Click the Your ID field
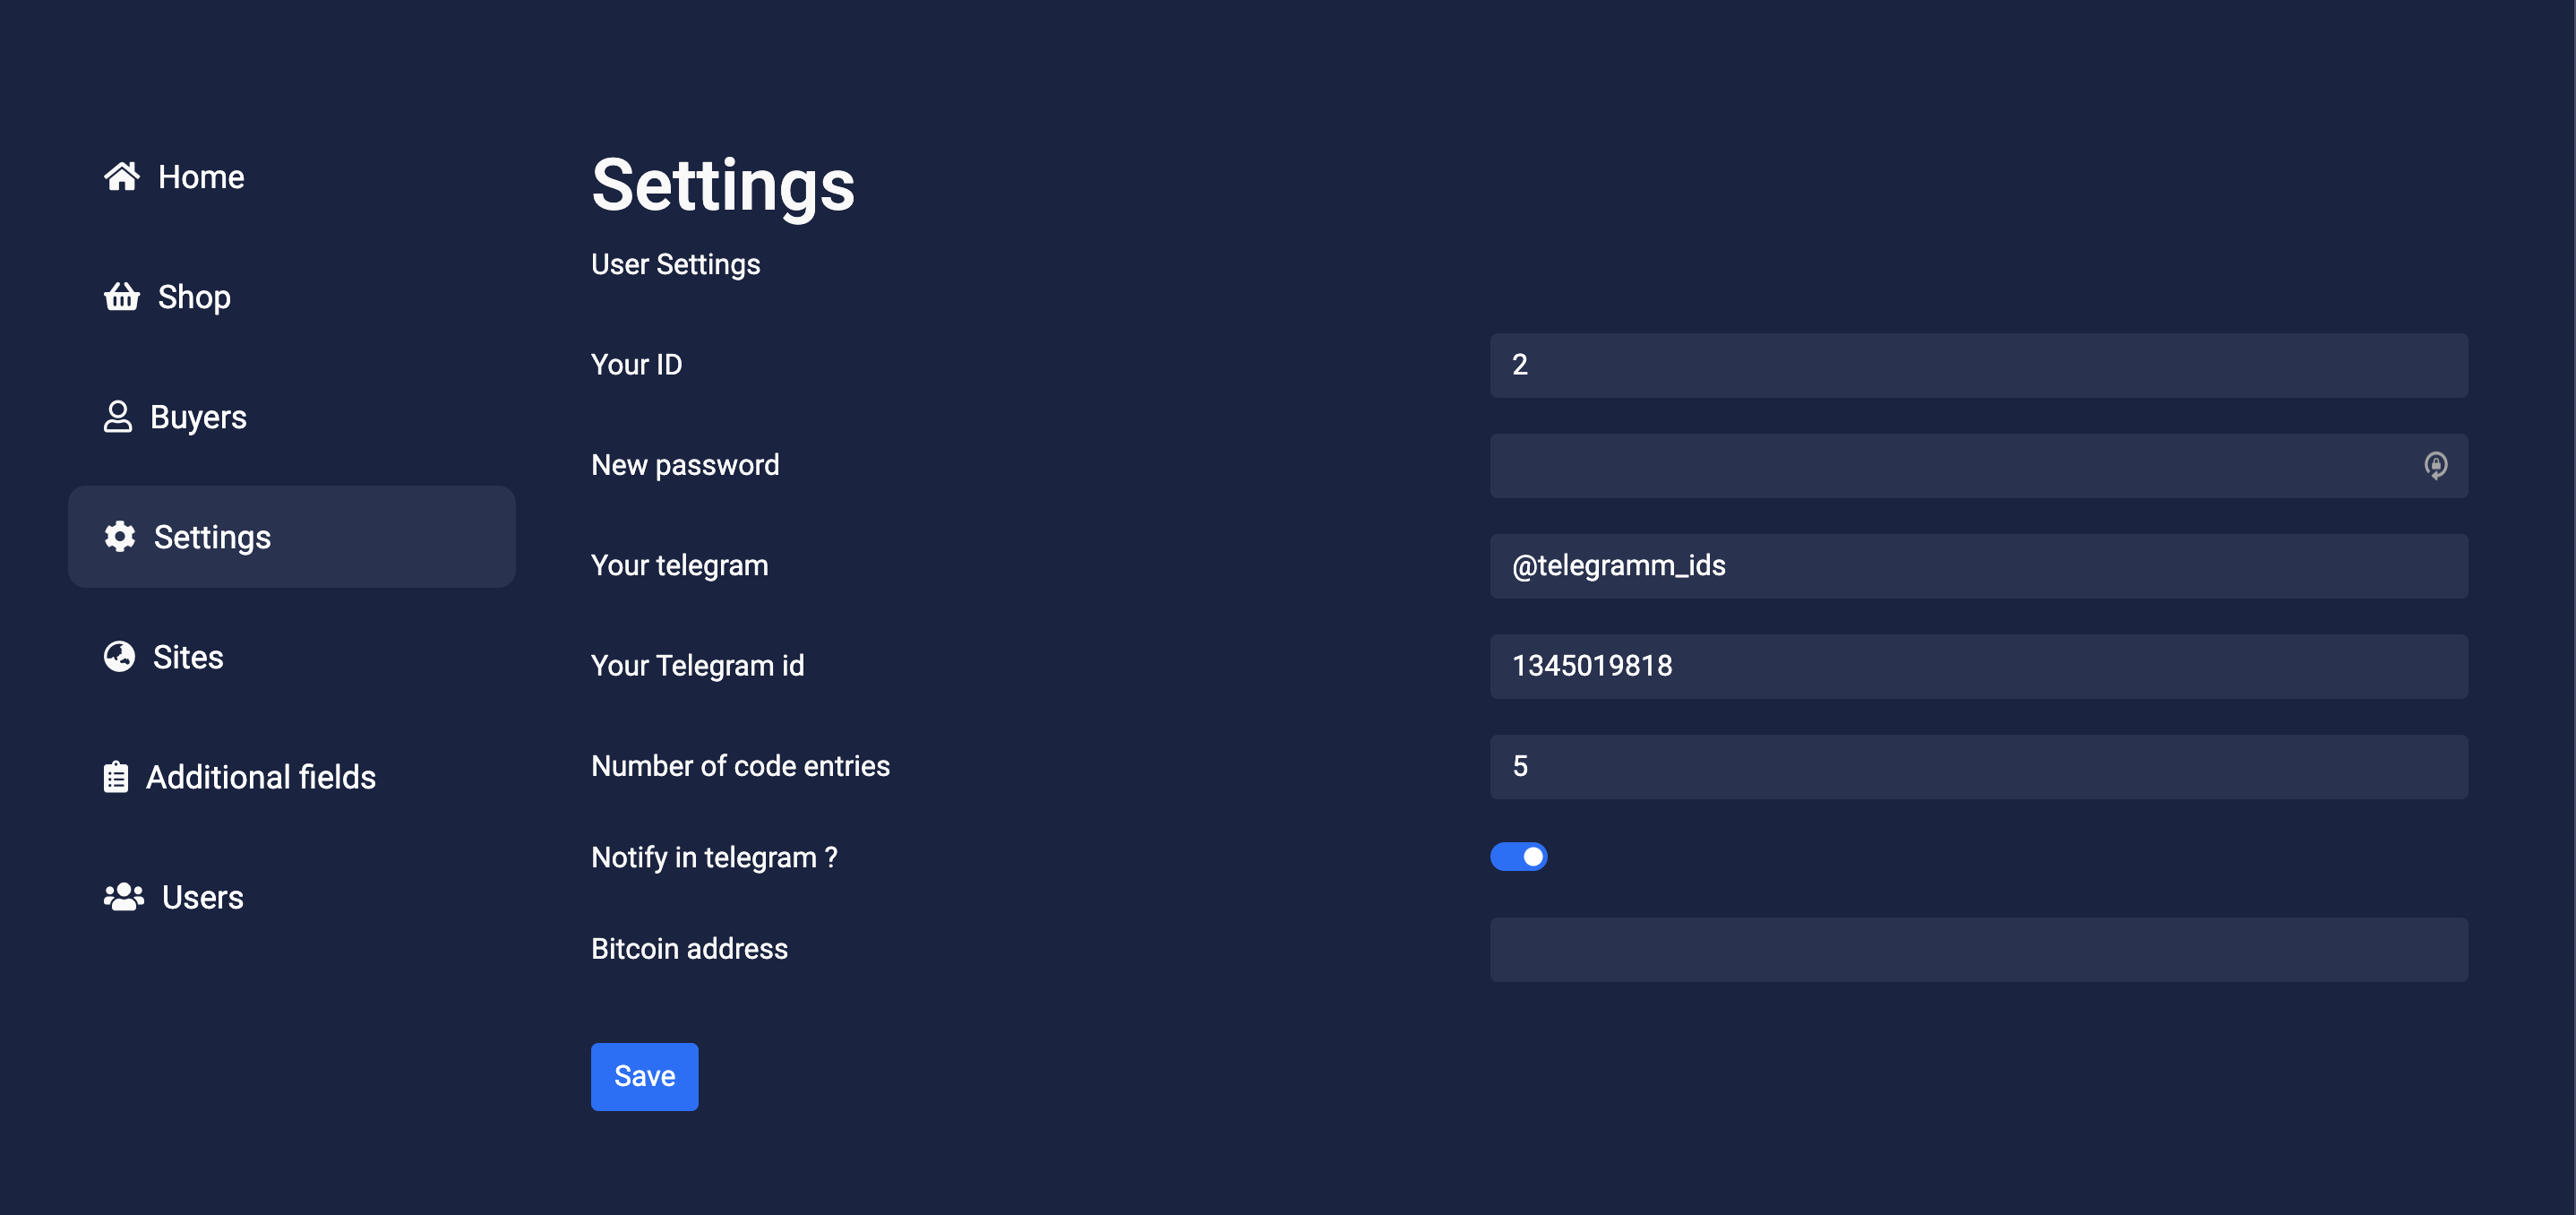 pos(1978,365)
